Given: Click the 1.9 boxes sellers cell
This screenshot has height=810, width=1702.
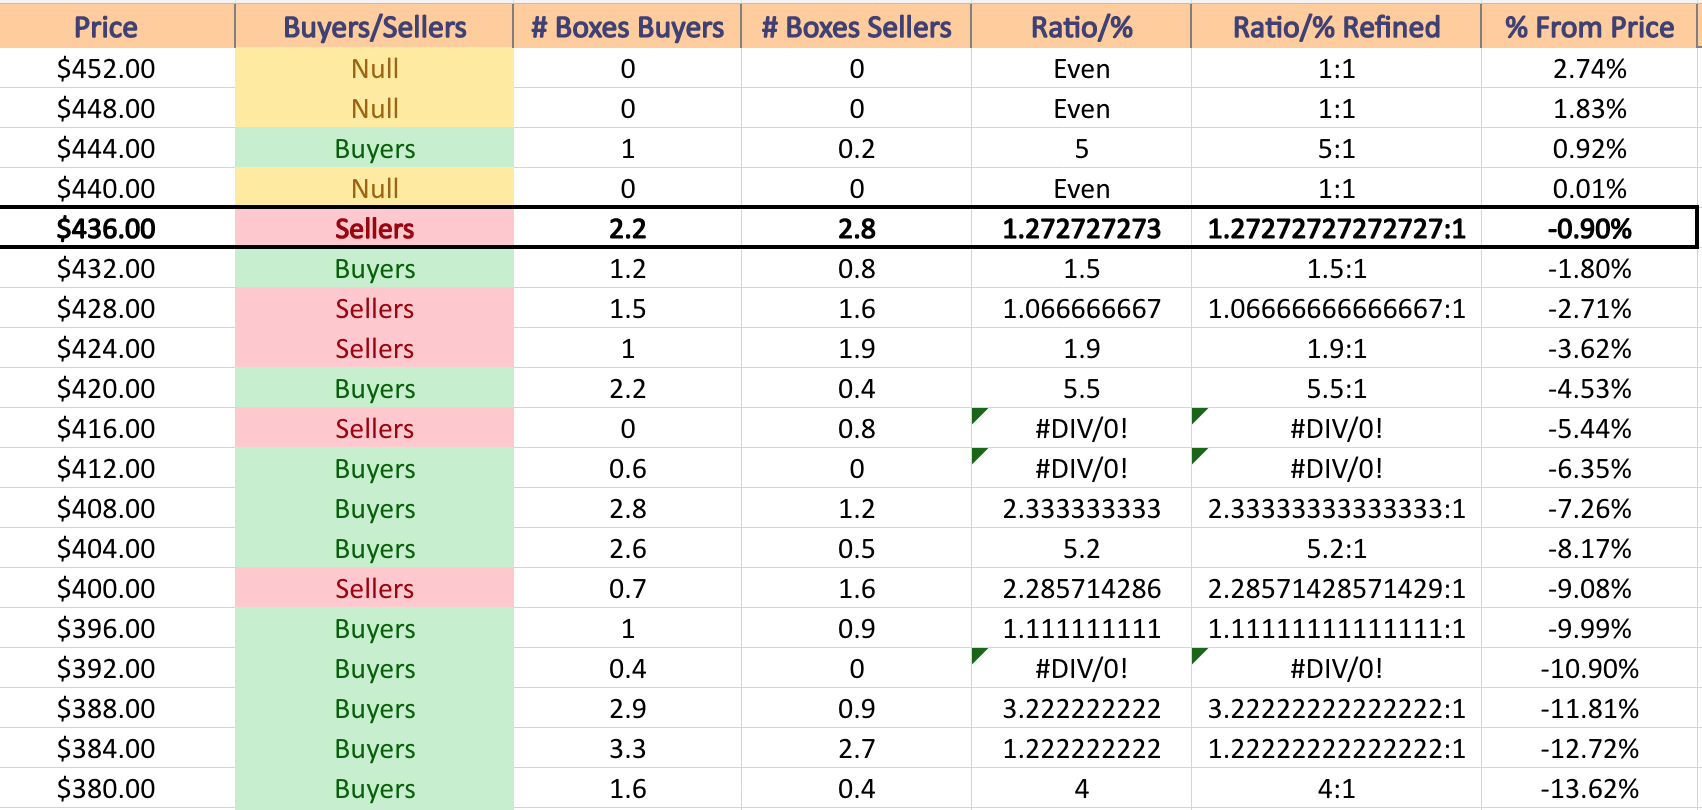Looking at the screenshot, I should pyautogui.click(x=856, y=349).
